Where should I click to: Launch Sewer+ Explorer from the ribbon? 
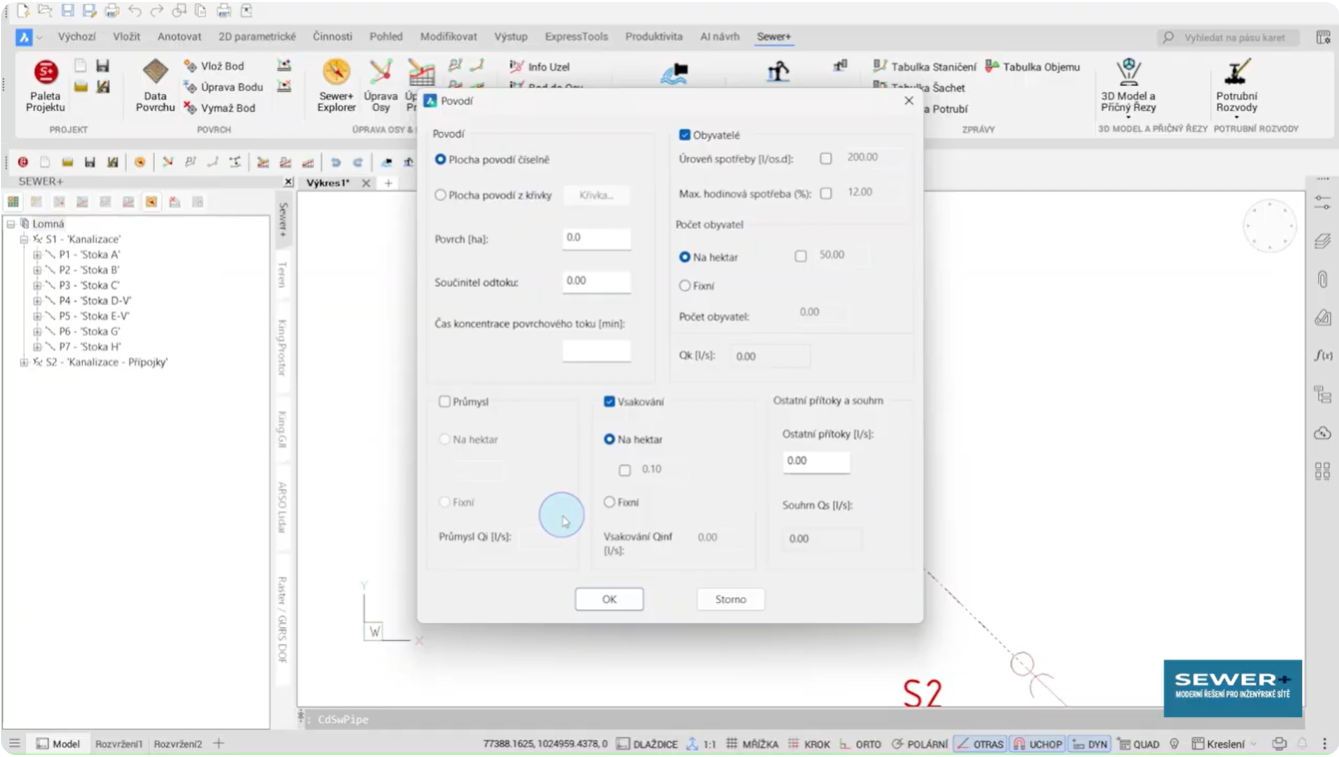pyautogui.click(x=336, y=73)
